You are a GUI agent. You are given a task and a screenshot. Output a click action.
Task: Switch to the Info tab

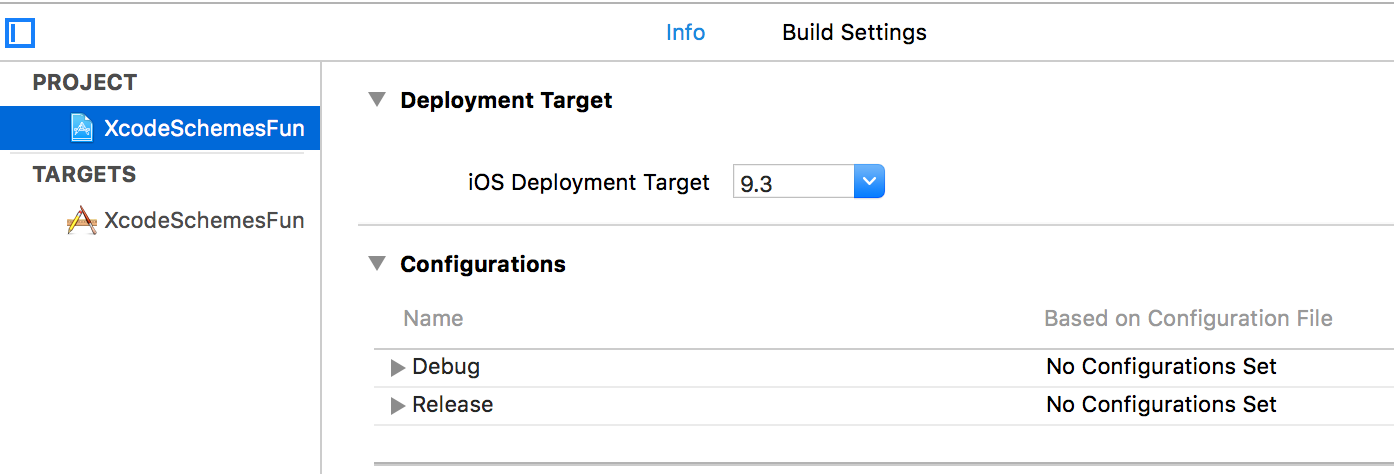685,32
